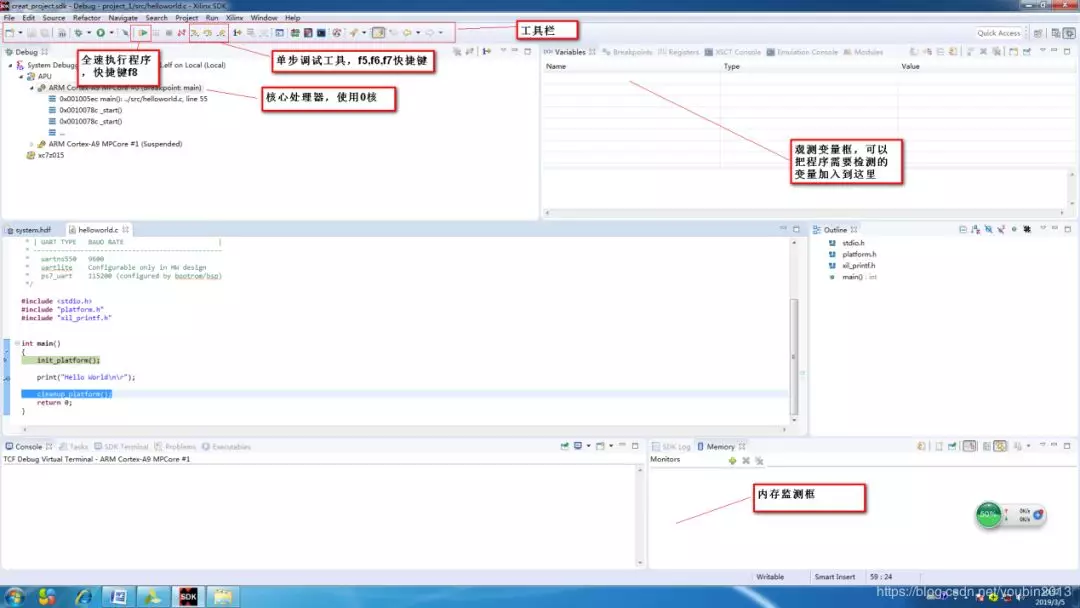The width and height of the screenshot is (1080, 608).
Task: Click the Step Into icon
Action: point(195,32)
